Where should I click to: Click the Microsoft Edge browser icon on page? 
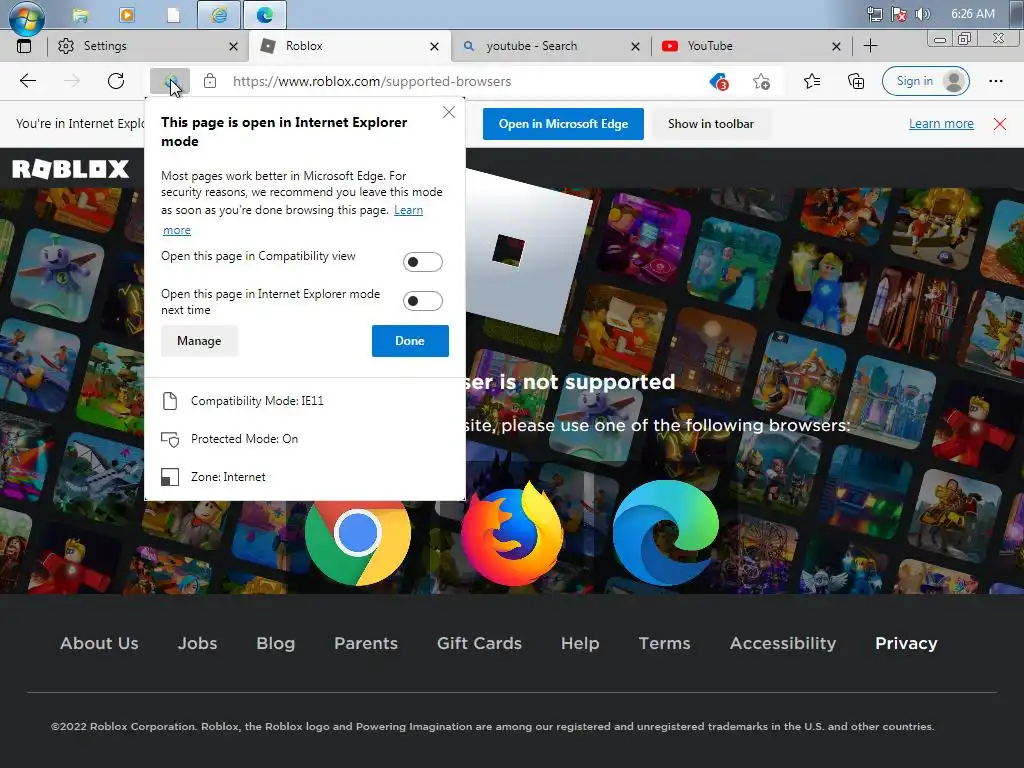pyautogui.click(x=665, y=533)
